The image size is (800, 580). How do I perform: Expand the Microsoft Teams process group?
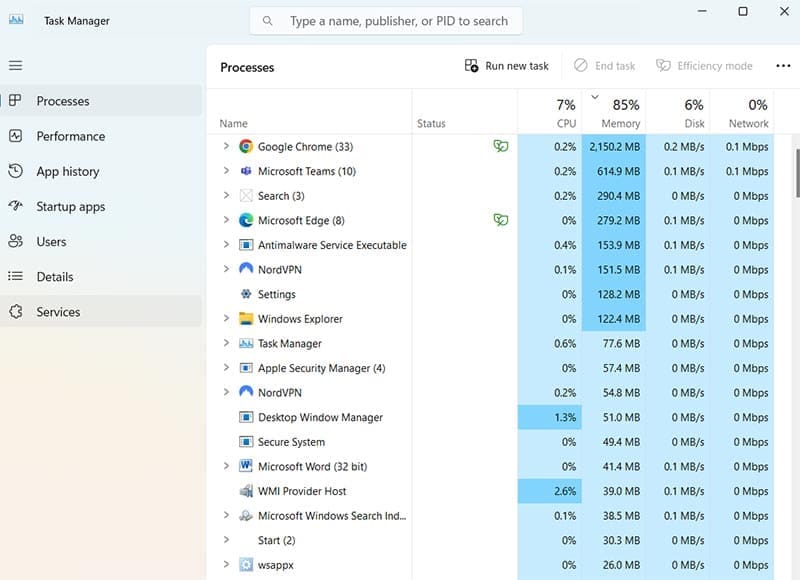pos(224,170)
